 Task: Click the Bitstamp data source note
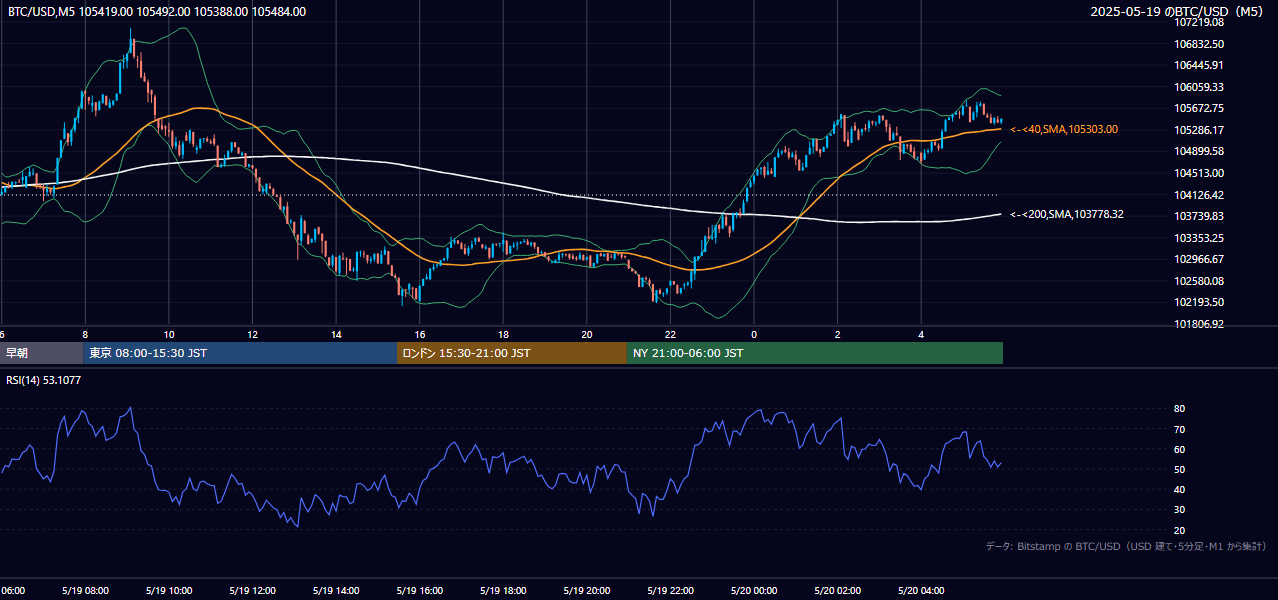(x=1126, y=546)
